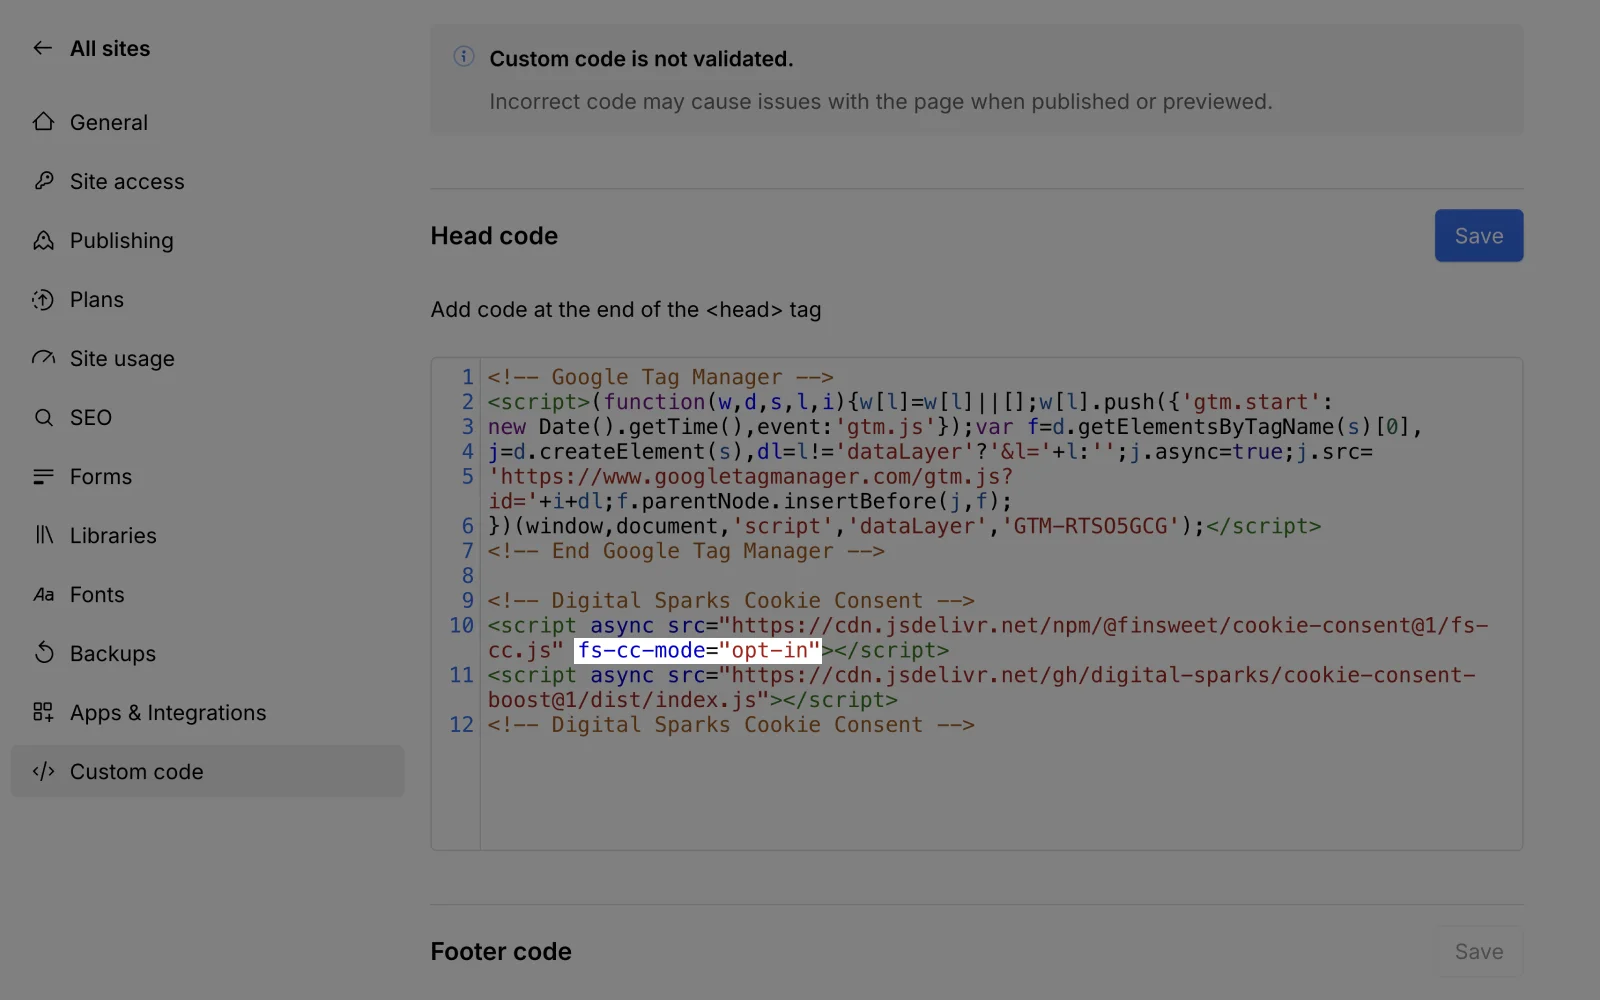Click the Apps & Integrations grid icon

pos(43,712)
